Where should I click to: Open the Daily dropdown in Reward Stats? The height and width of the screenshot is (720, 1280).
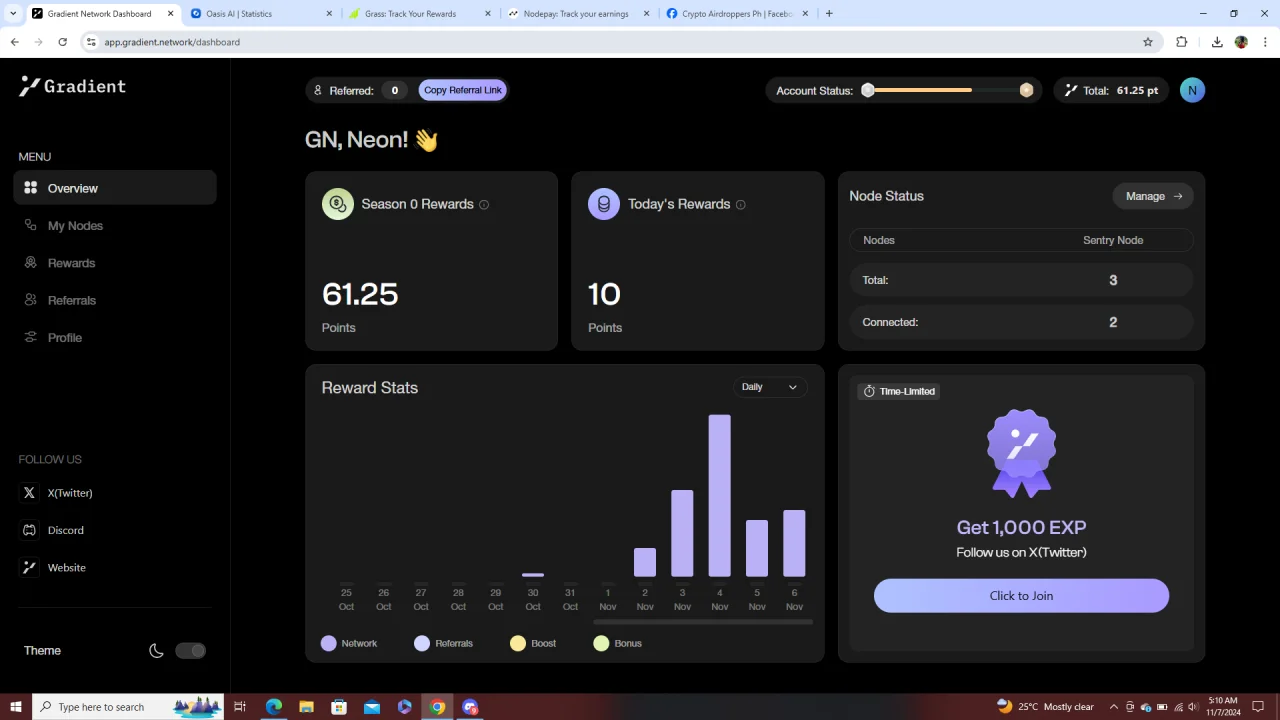coord(770,387)
